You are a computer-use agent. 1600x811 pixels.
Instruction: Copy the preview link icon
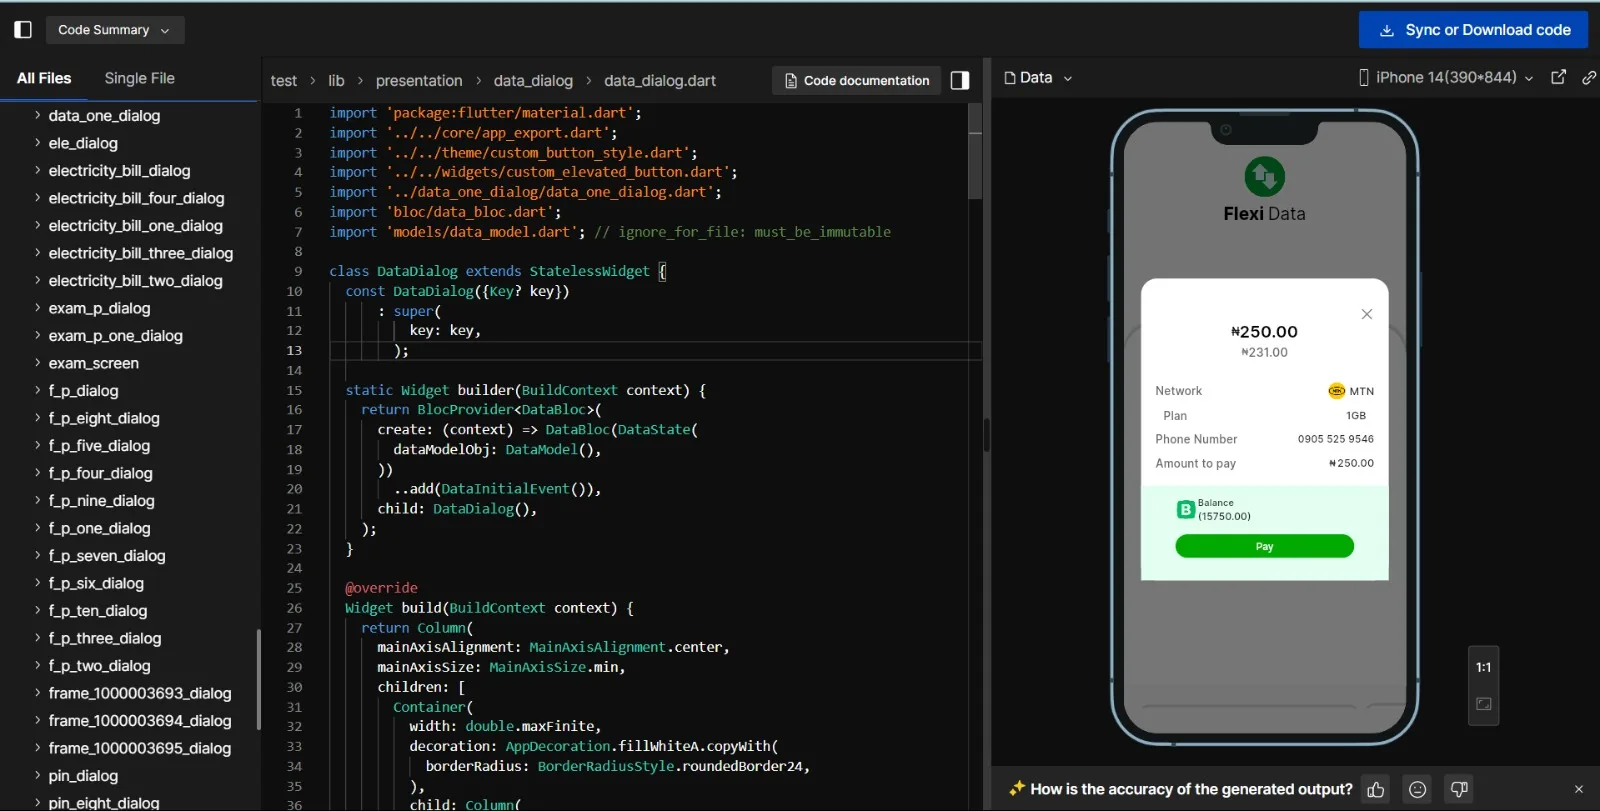click(x=1588, y=77)
